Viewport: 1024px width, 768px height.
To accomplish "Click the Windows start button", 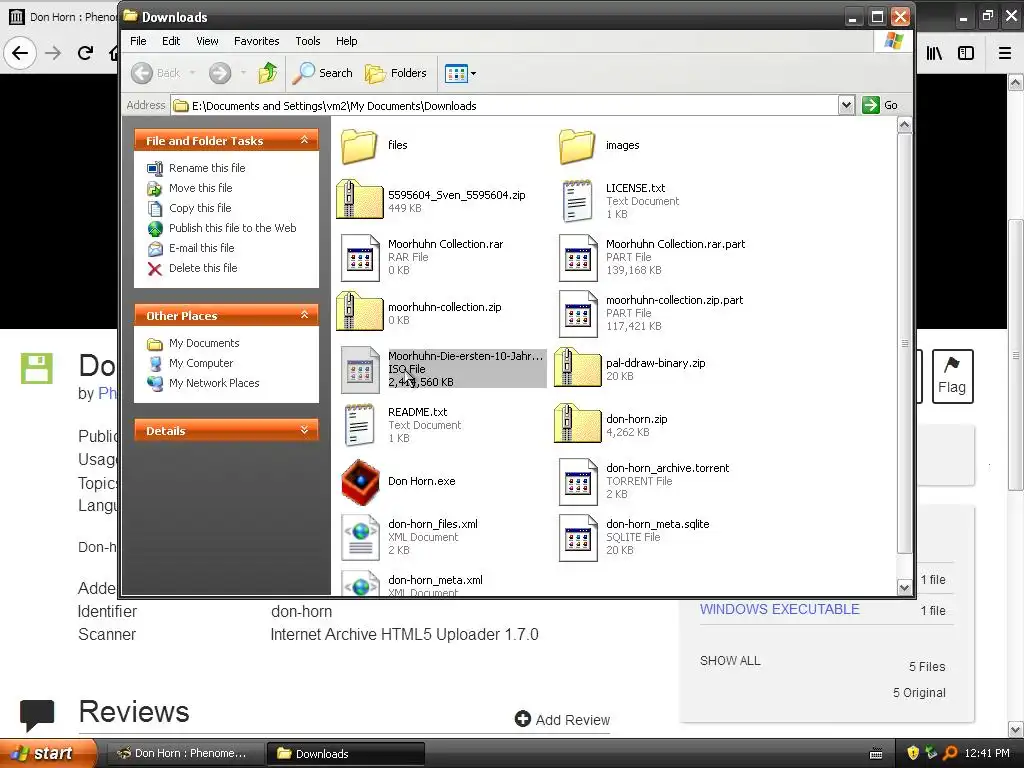I will pyautogui.click(x=47, y=753).
